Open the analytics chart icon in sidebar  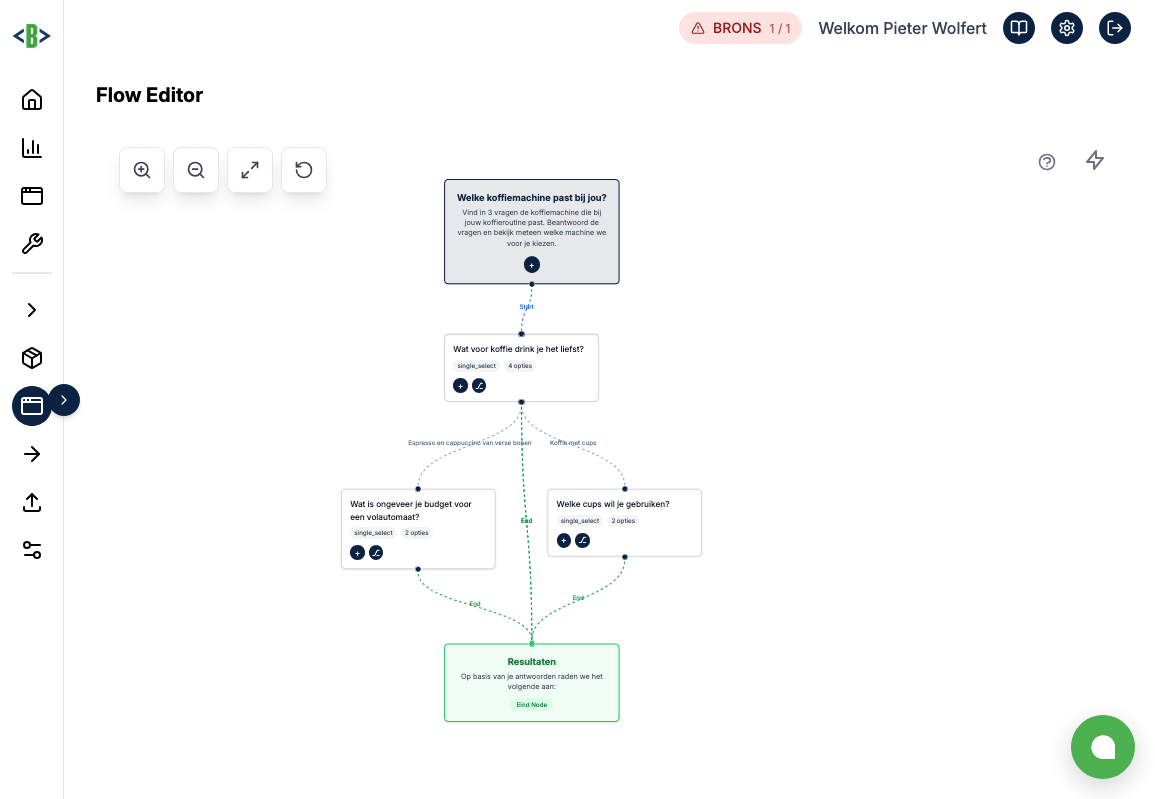tap(31, 148)
